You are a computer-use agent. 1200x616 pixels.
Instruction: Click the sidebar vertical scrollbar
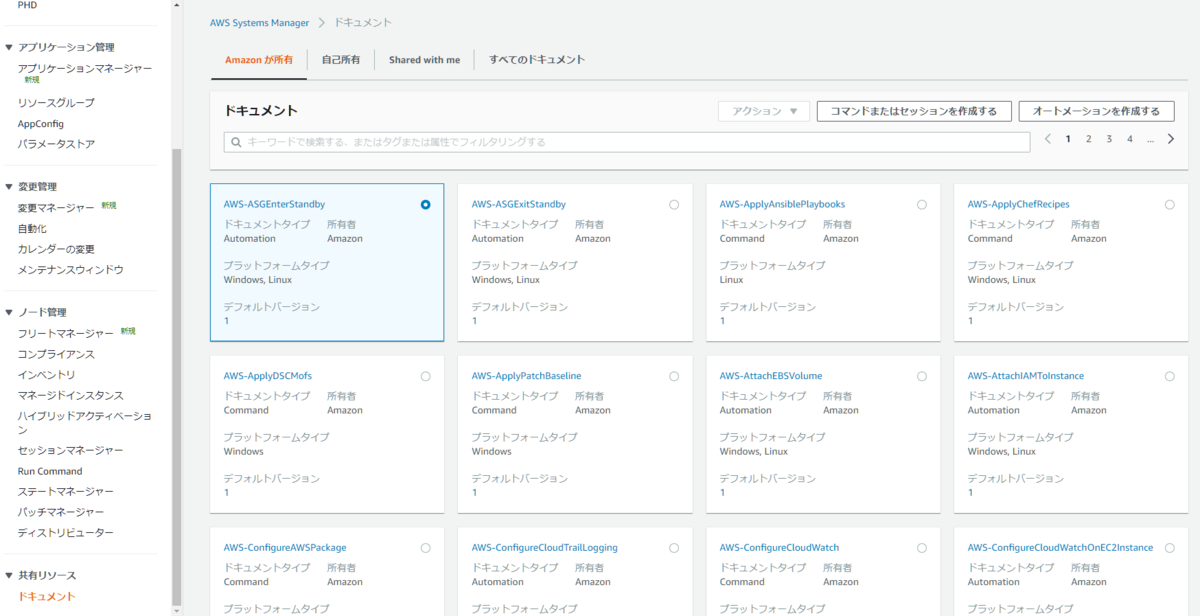point(177,376)
